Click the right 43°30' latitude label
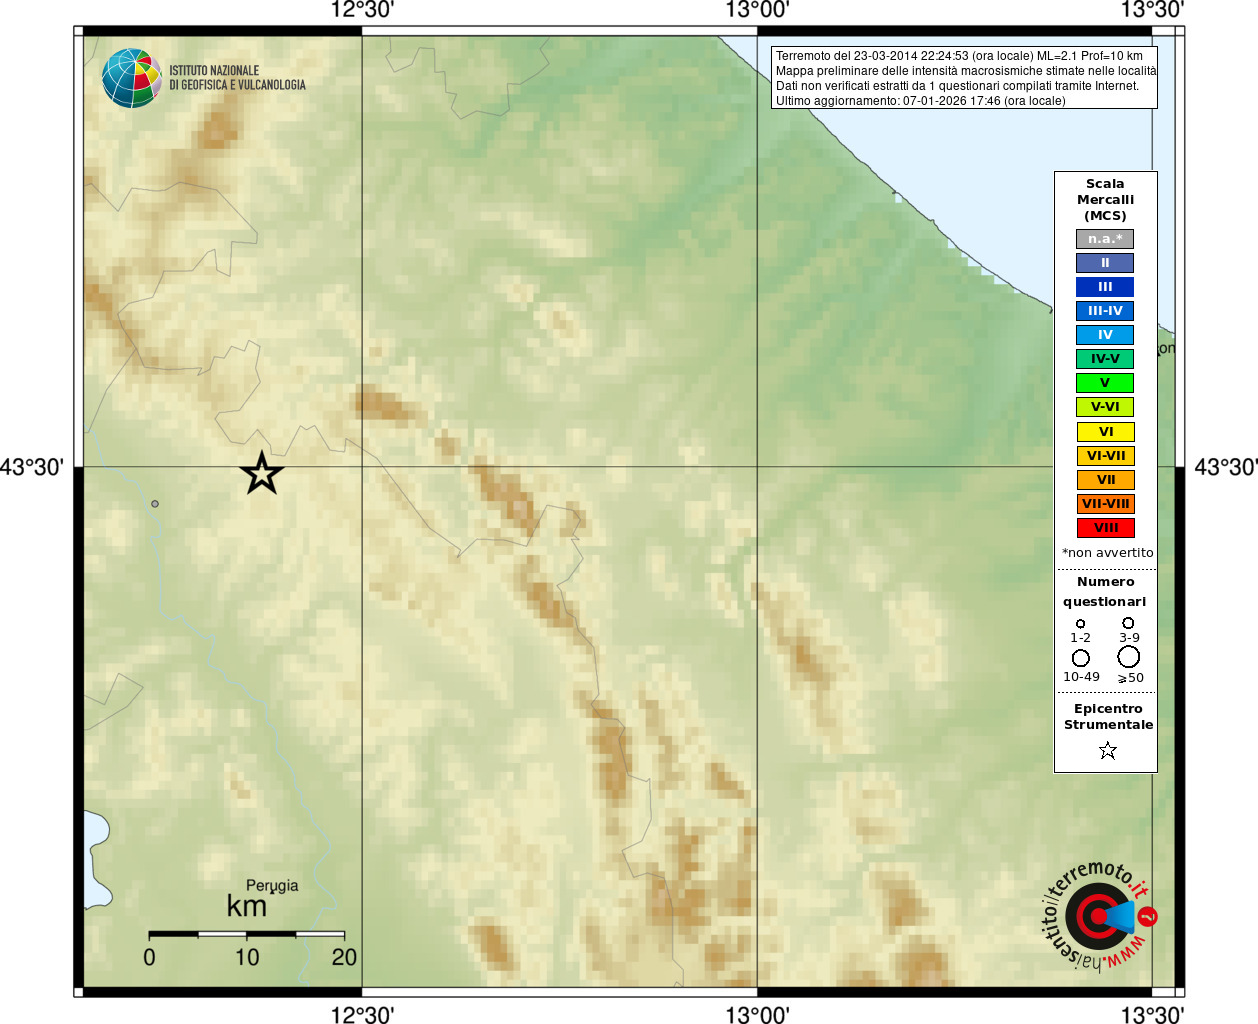 click(1226, 467)
